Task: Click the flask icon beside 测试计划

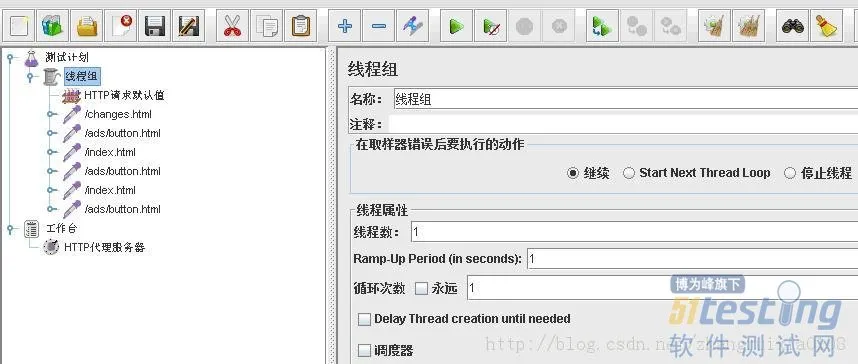Action: 31,57
